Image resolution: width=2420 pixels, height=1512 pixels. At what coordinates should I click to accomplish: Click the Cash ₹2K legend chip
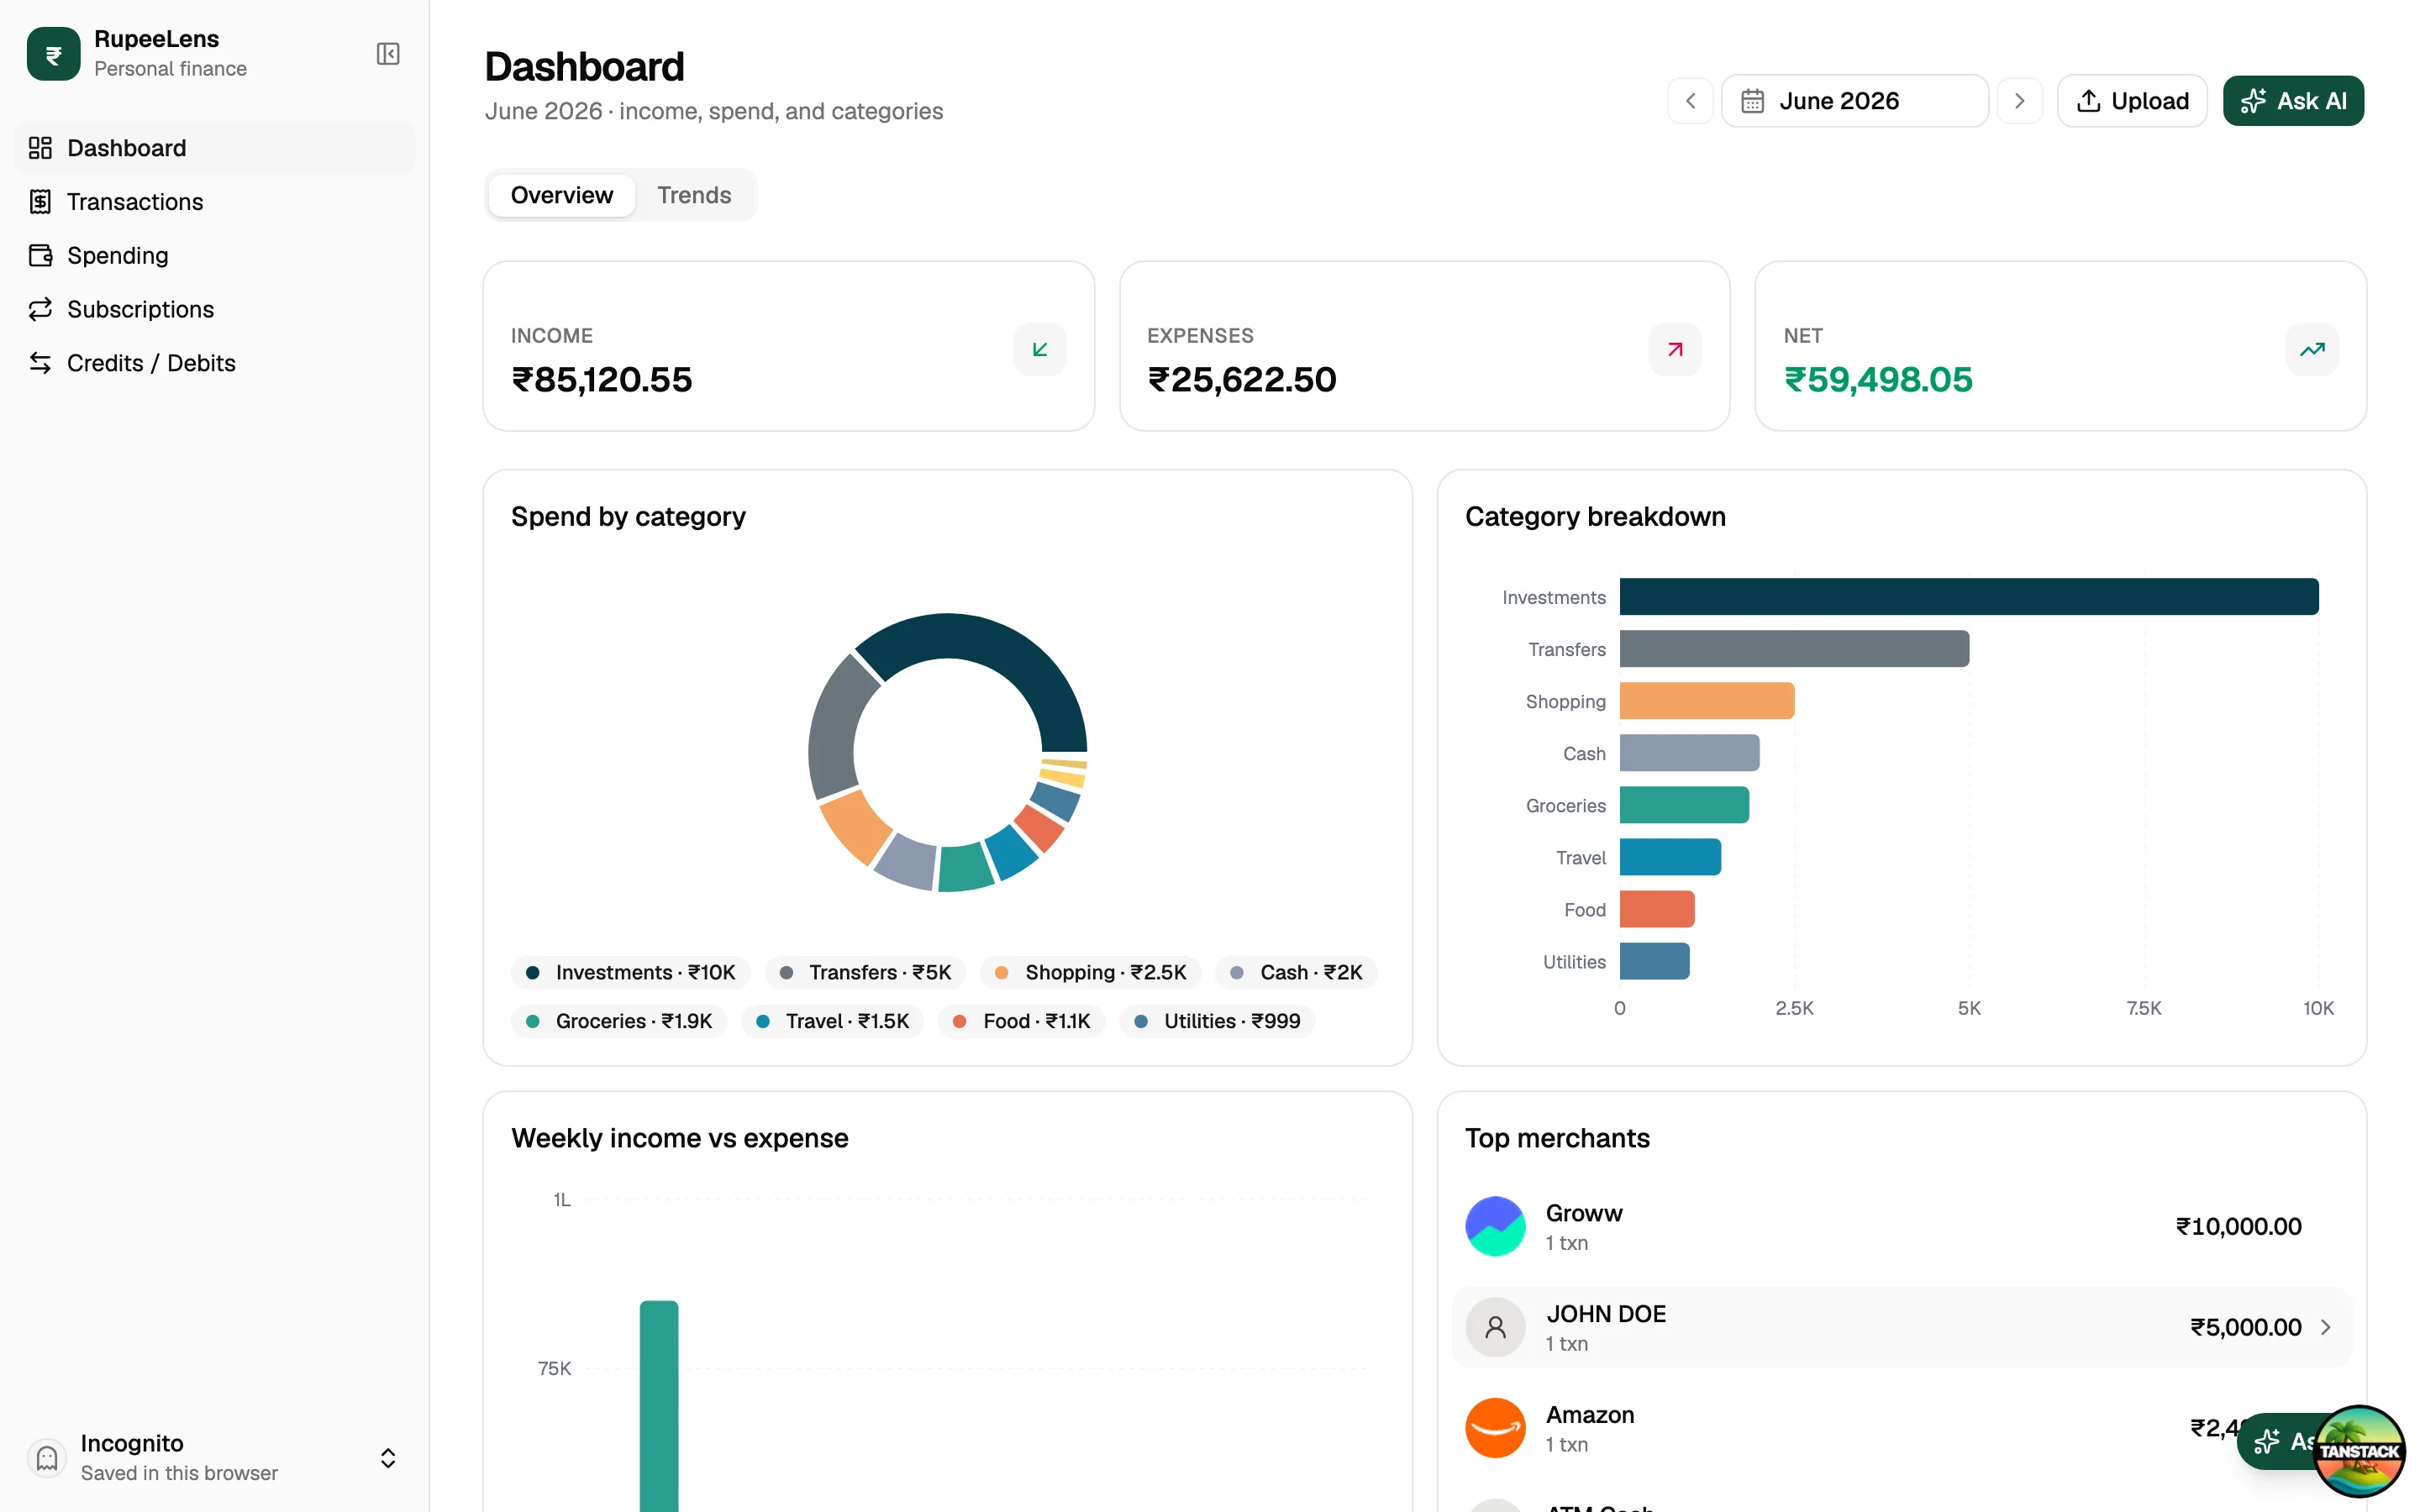point(1296,972)
